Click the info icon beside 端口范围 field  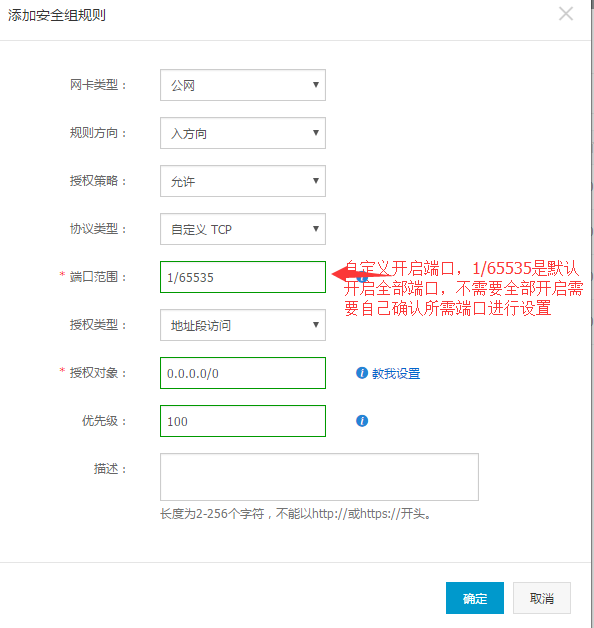pyautogui.click(x=362, y=277)
